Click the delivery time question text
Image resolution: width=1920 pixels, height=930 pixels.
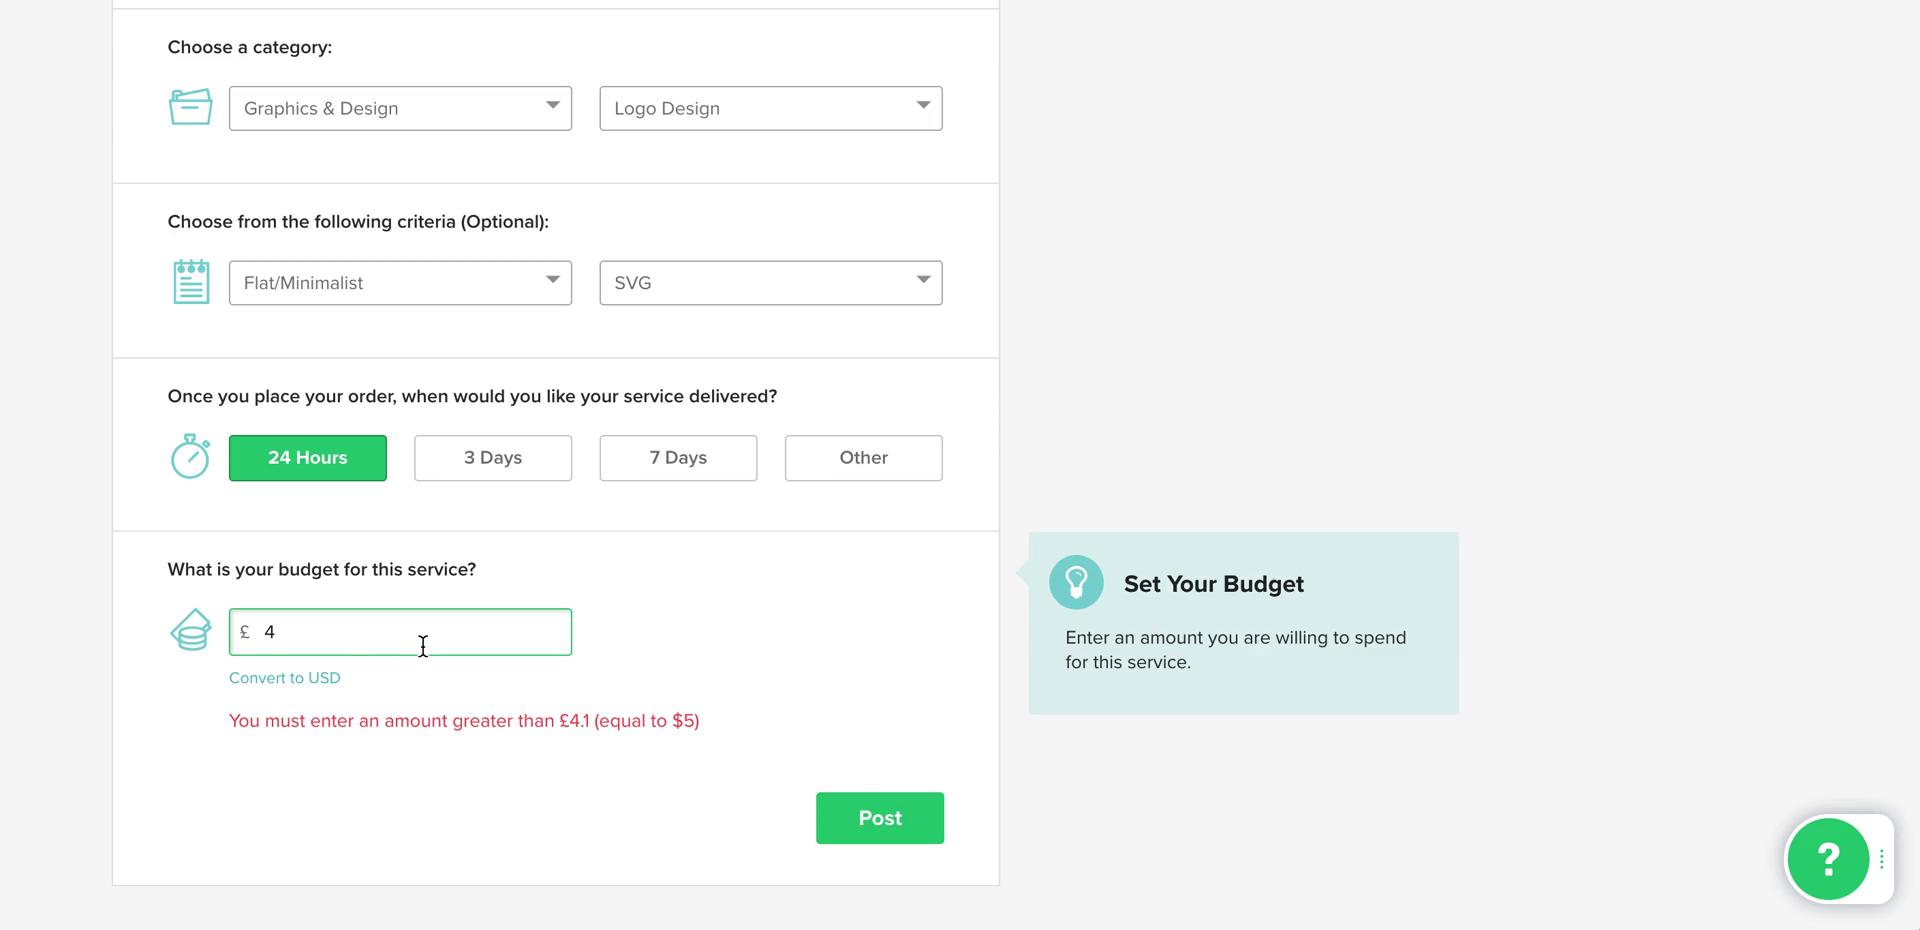click(x=472, y=396)
